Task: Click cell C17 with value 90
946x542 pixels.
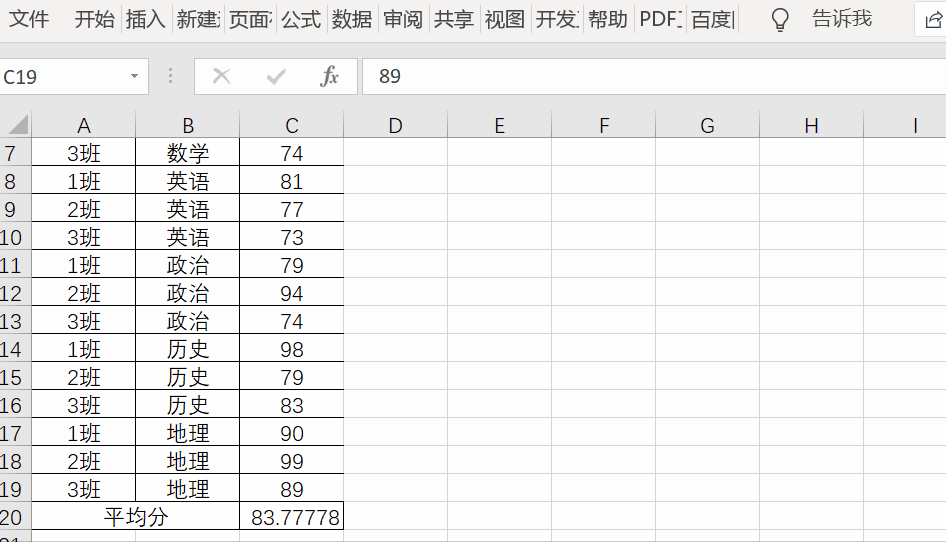Action: tap(292, 433)
